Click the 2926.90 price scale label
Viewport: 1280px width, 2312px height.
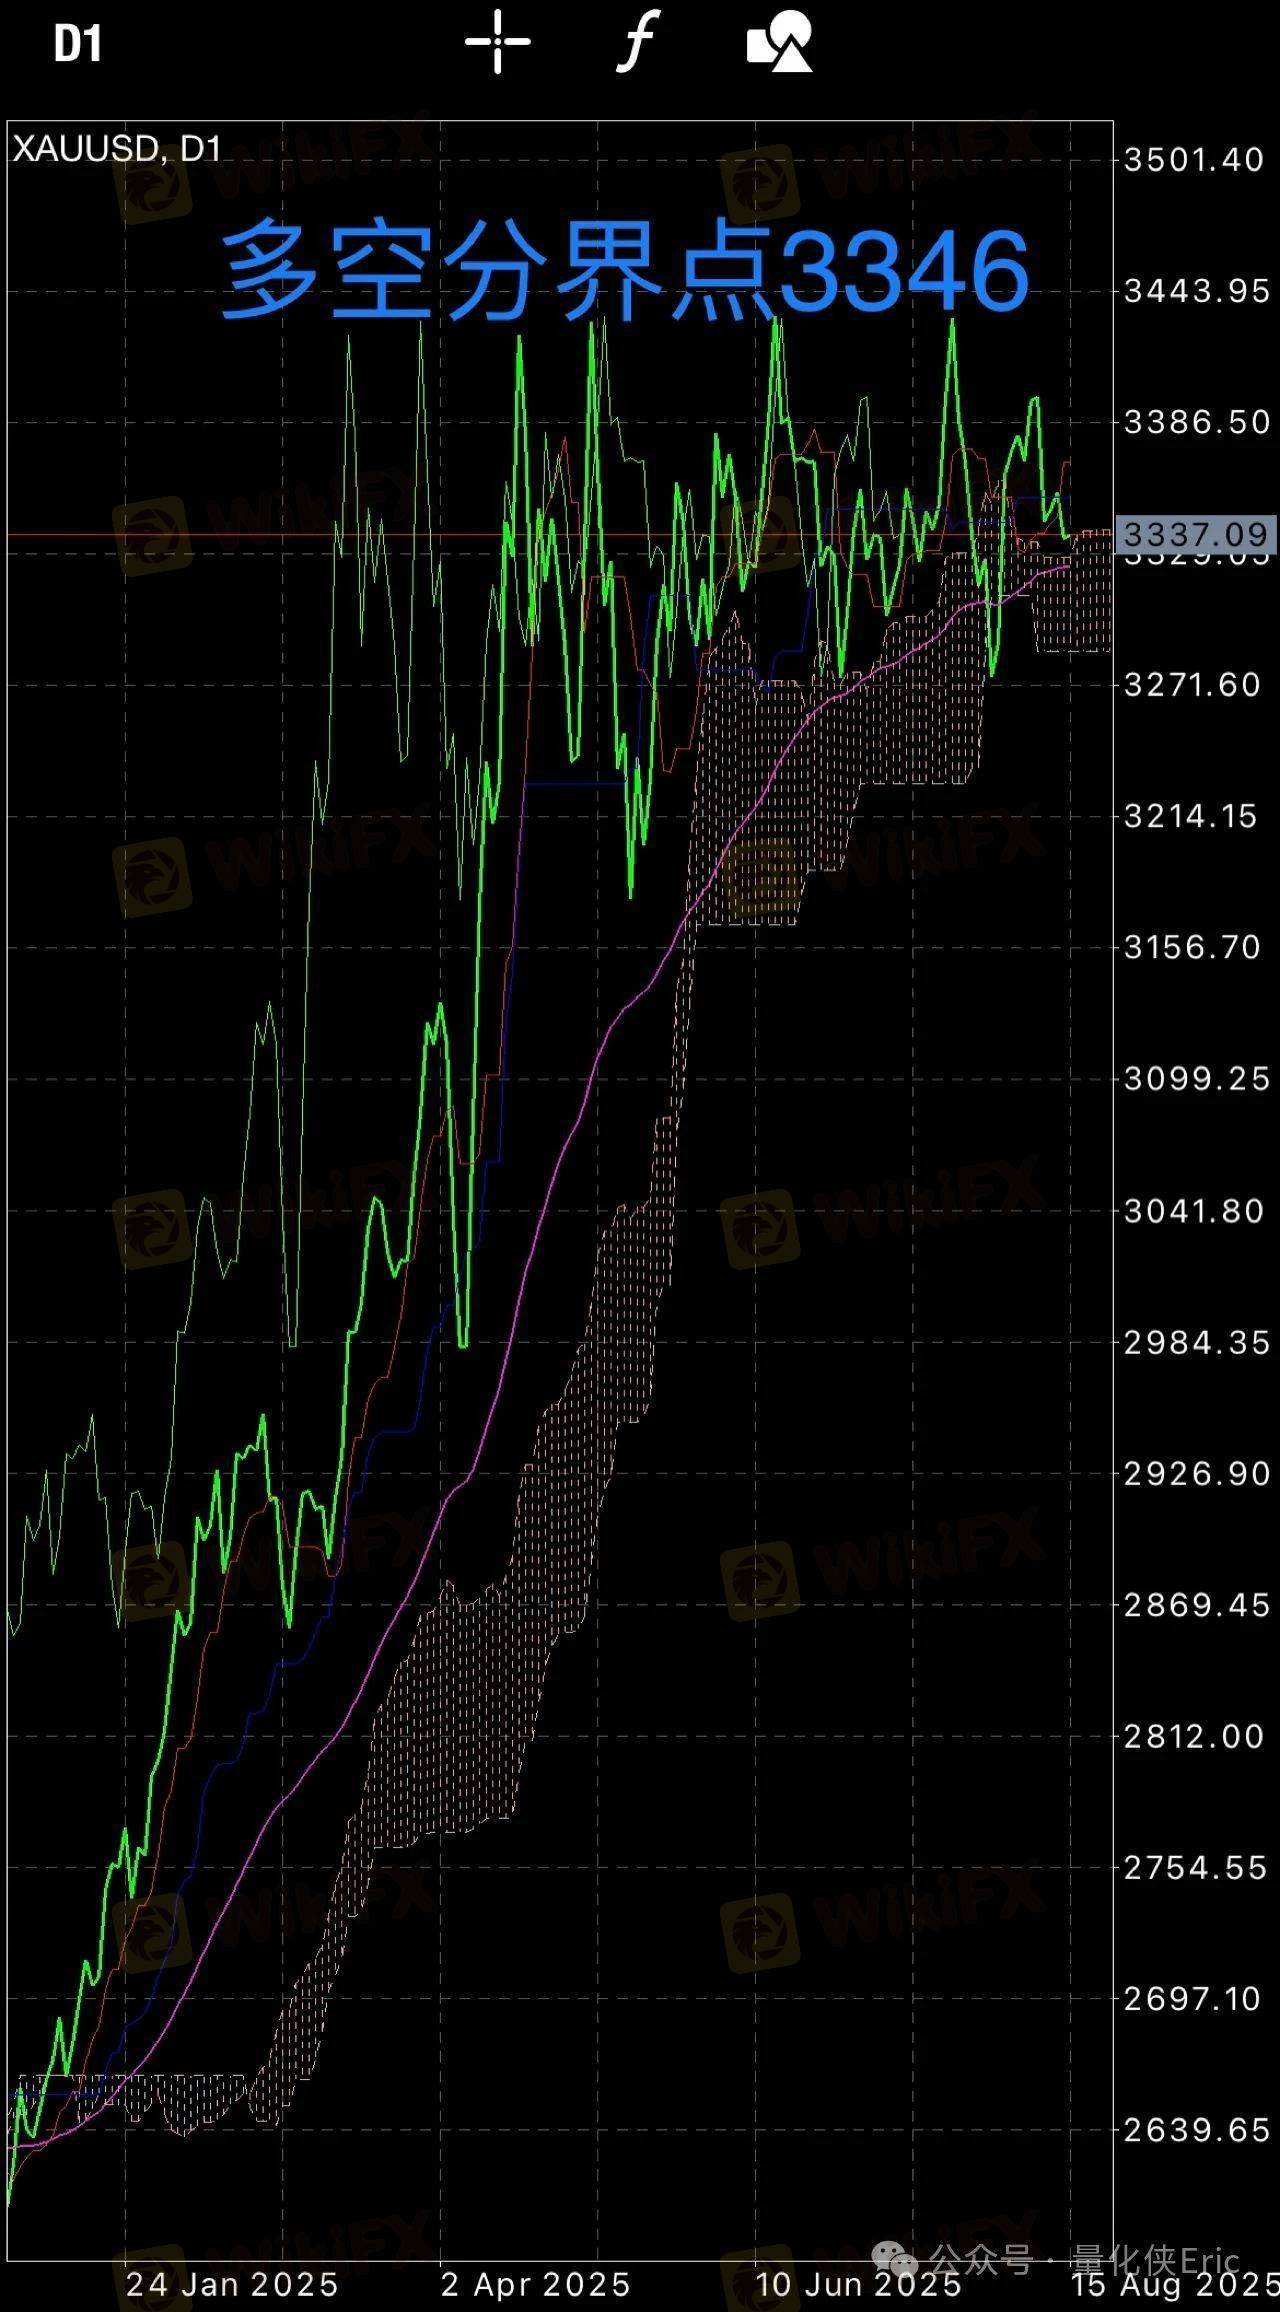click(1196, 1473)
